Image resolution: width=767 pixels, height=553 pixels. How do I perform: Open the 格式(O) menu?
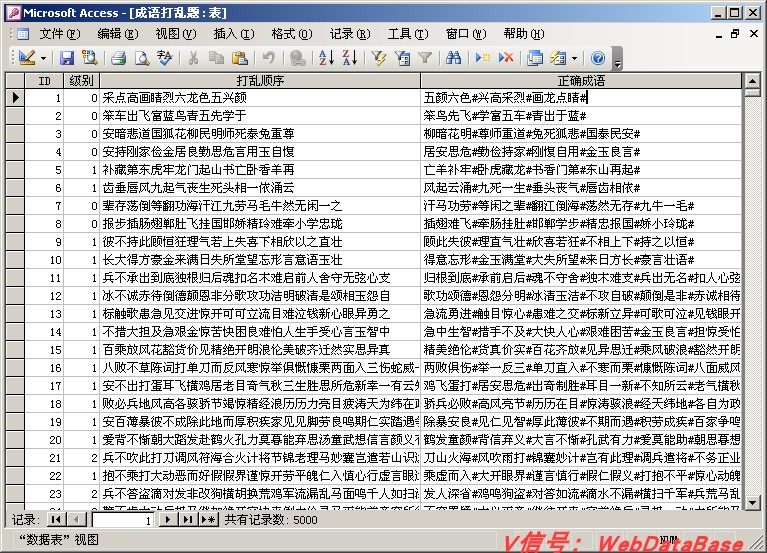[x=292, y=34]
